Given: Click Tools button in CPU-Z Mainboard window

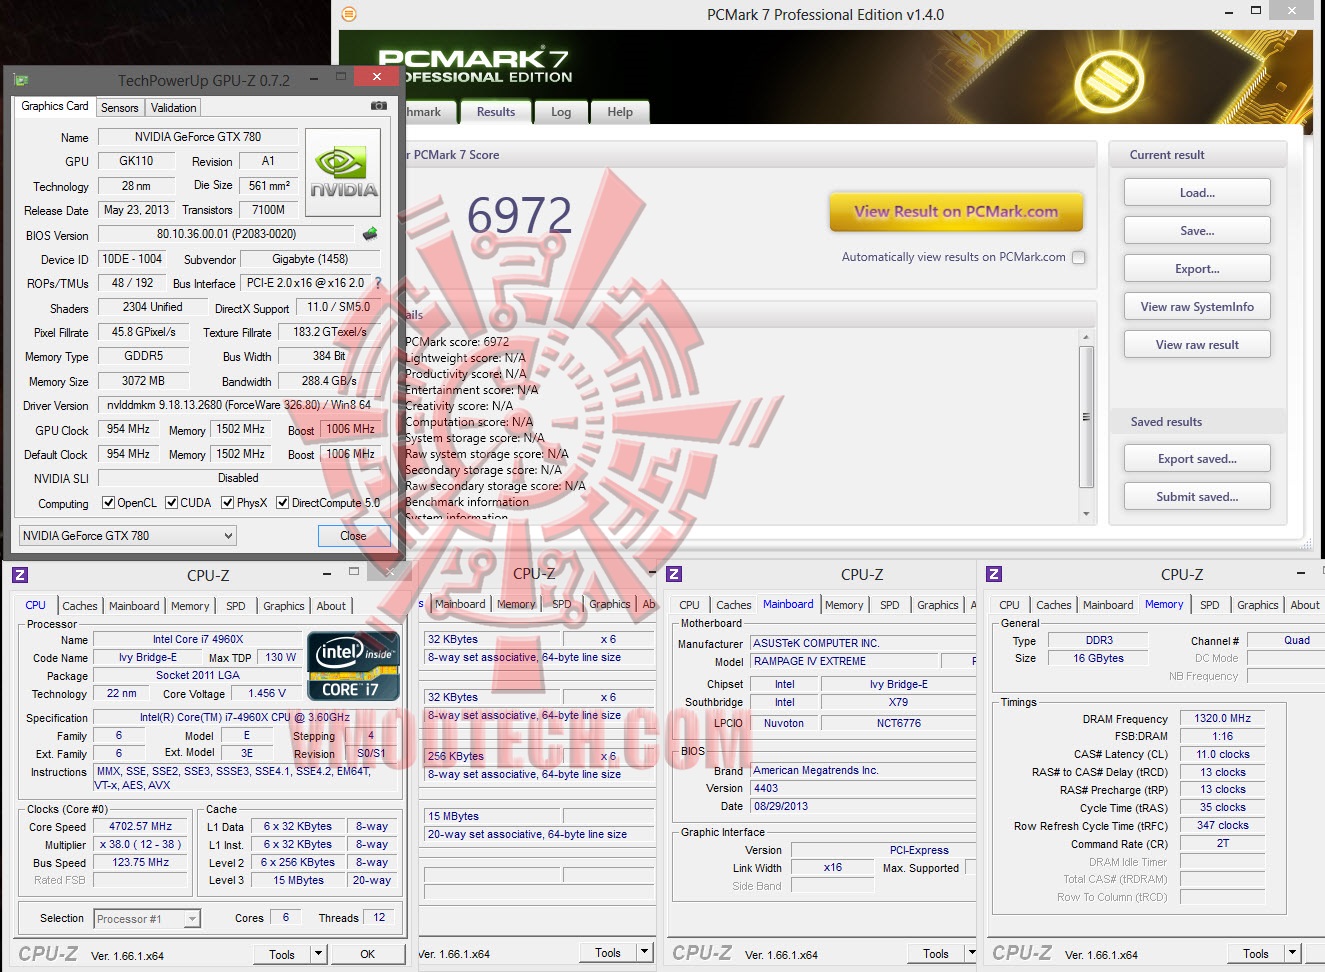Looking at the screenshot, I should 936,954.
